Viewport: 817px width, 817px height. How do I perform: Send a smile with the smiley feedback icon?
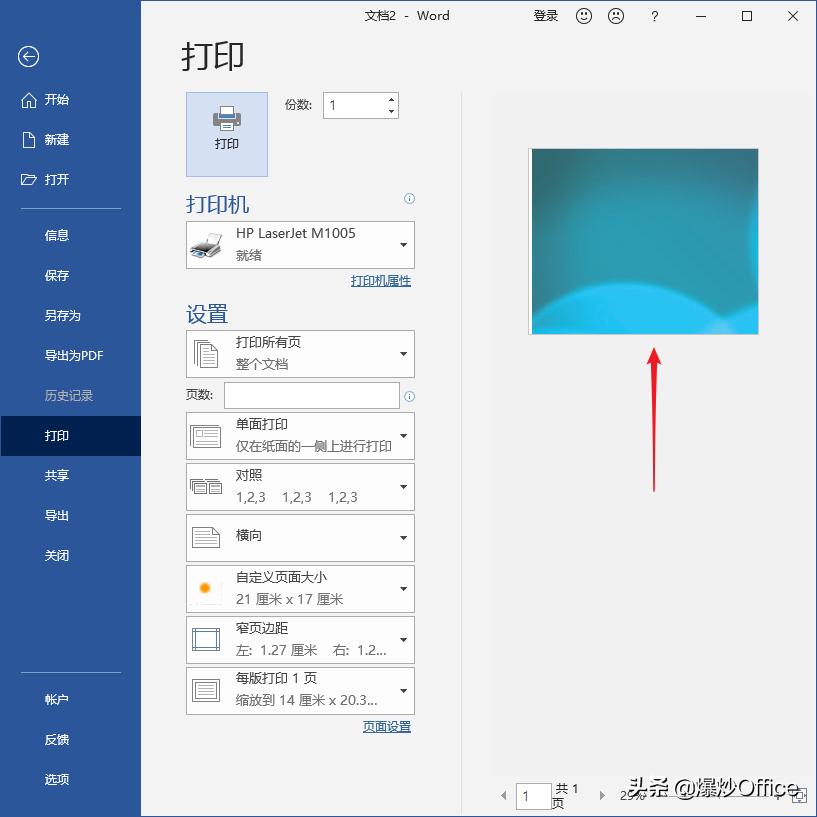583,16
